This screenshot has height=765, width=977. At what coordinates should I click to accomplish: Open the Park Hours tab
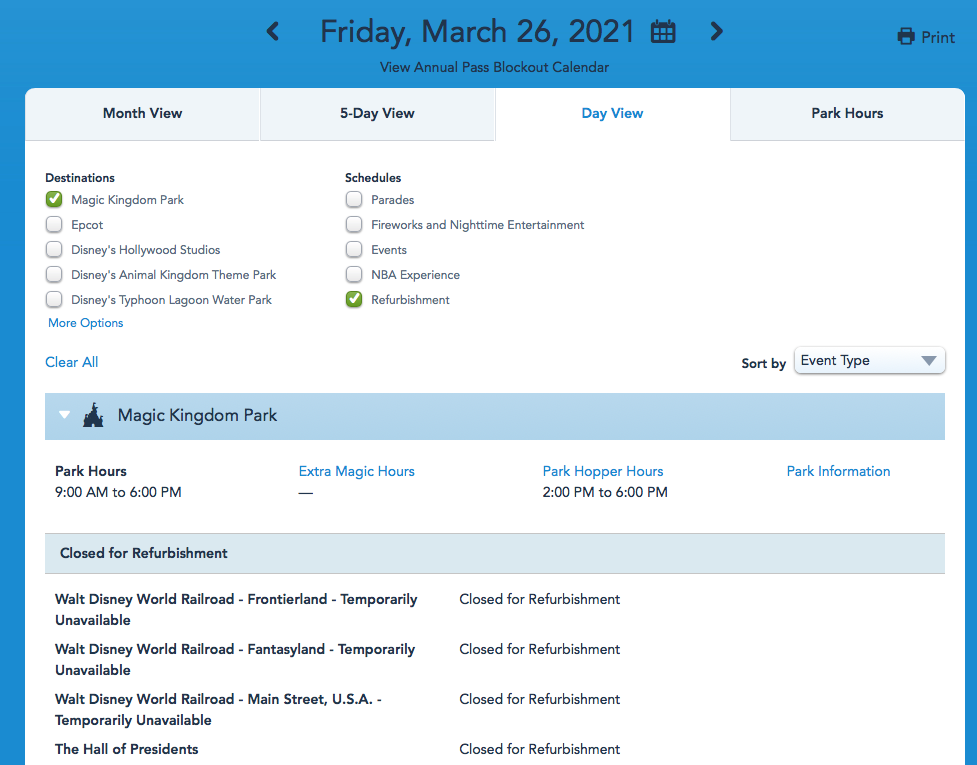[847, 114]
